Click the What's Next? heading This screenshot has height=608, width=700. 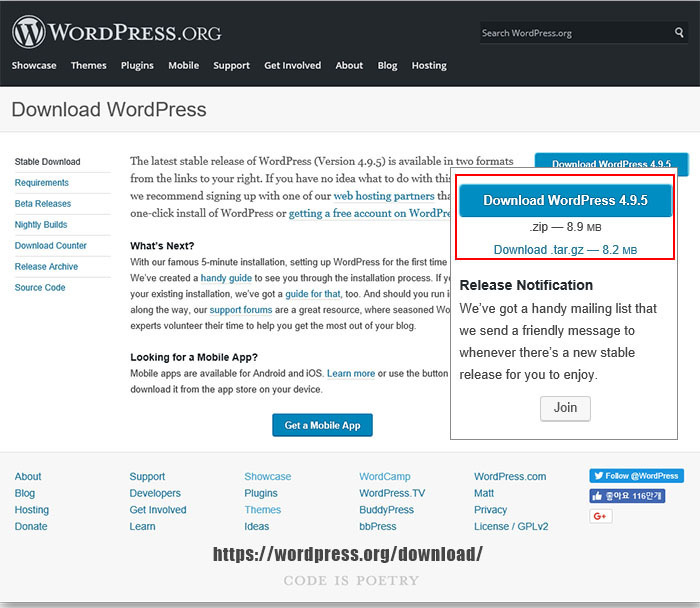click(x=162, y=246)
